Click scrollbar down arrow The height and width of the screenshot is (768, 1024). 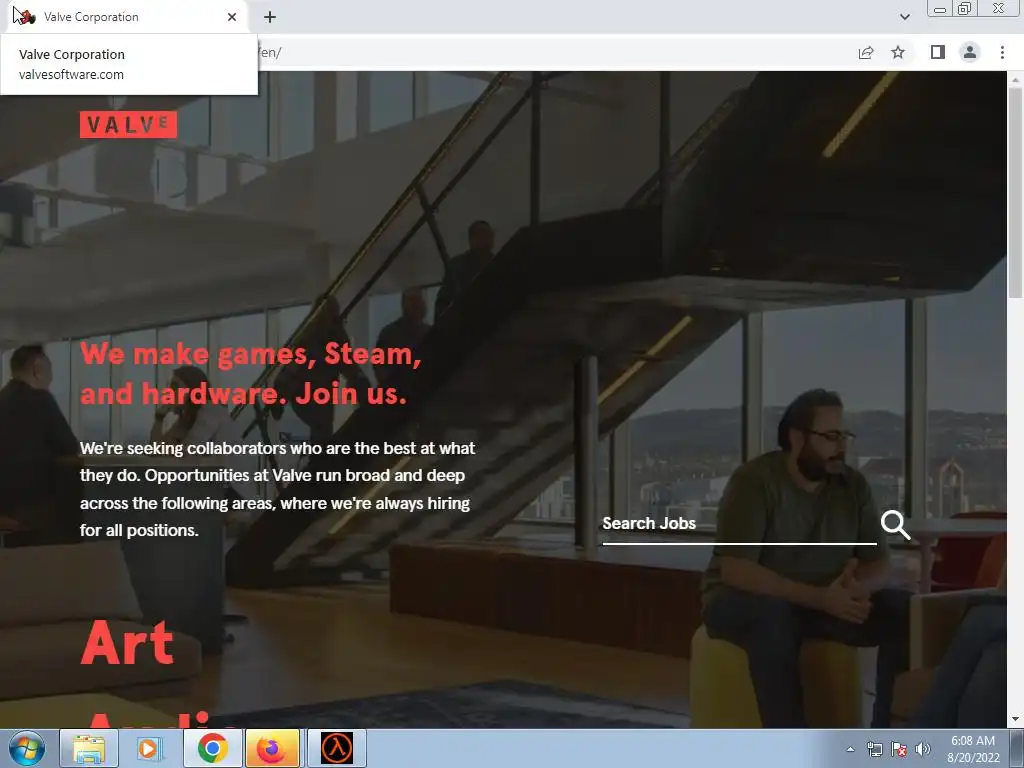1015,719
